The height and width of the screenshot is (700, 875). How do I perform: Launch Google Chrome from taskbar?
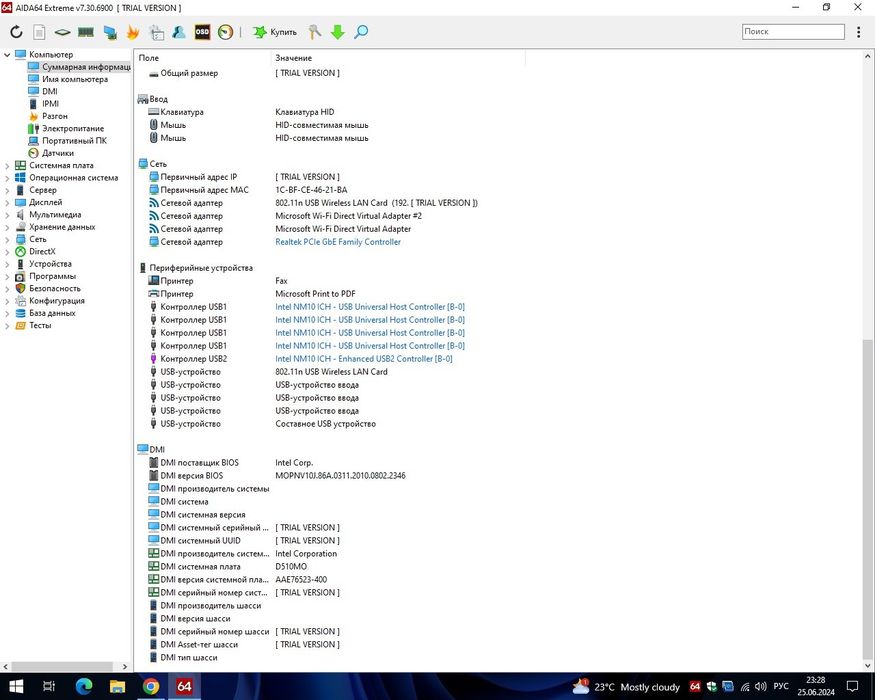point(151,686)
